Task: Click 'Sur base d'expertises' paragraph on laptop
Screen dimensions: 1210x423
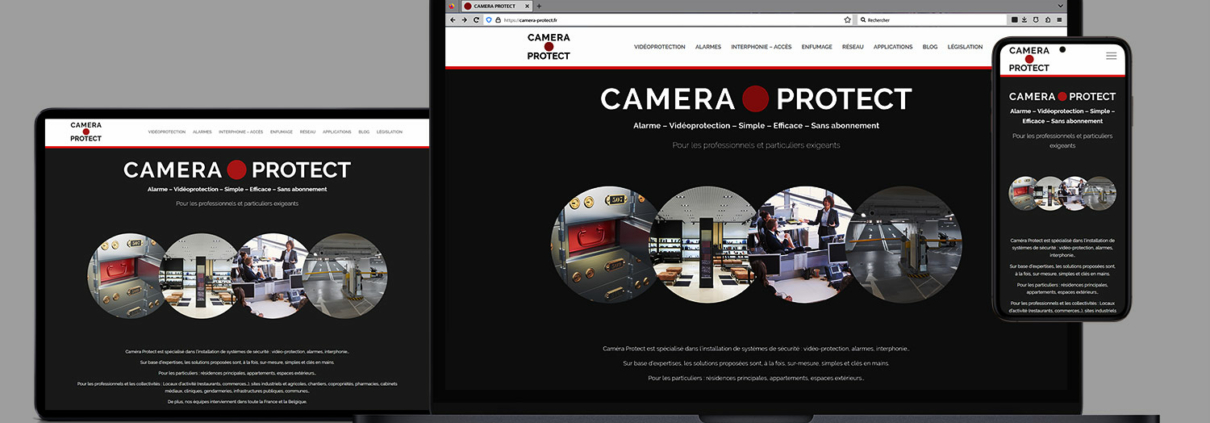Action: (x=756, y=363)
